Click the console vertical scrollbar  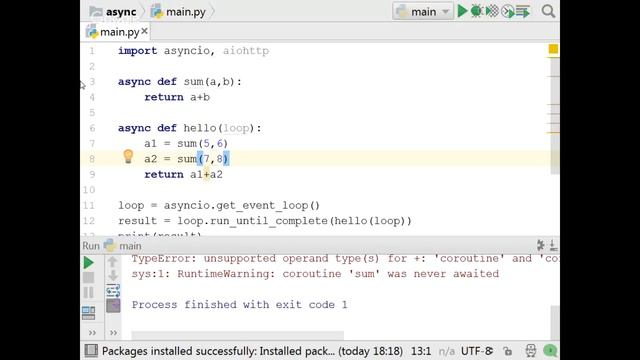click(555, 322)
